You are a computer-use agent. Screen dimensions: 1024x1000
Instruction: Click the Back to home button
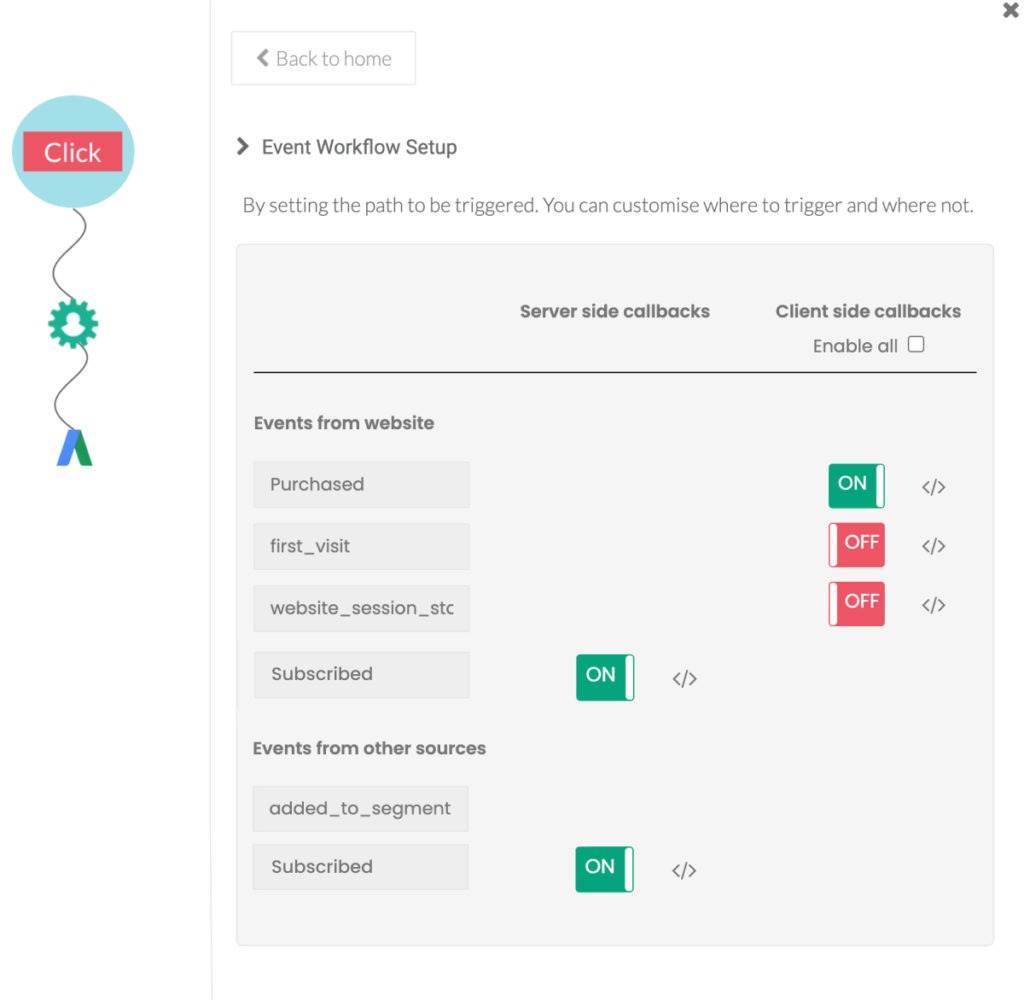[x=323, y=58]
